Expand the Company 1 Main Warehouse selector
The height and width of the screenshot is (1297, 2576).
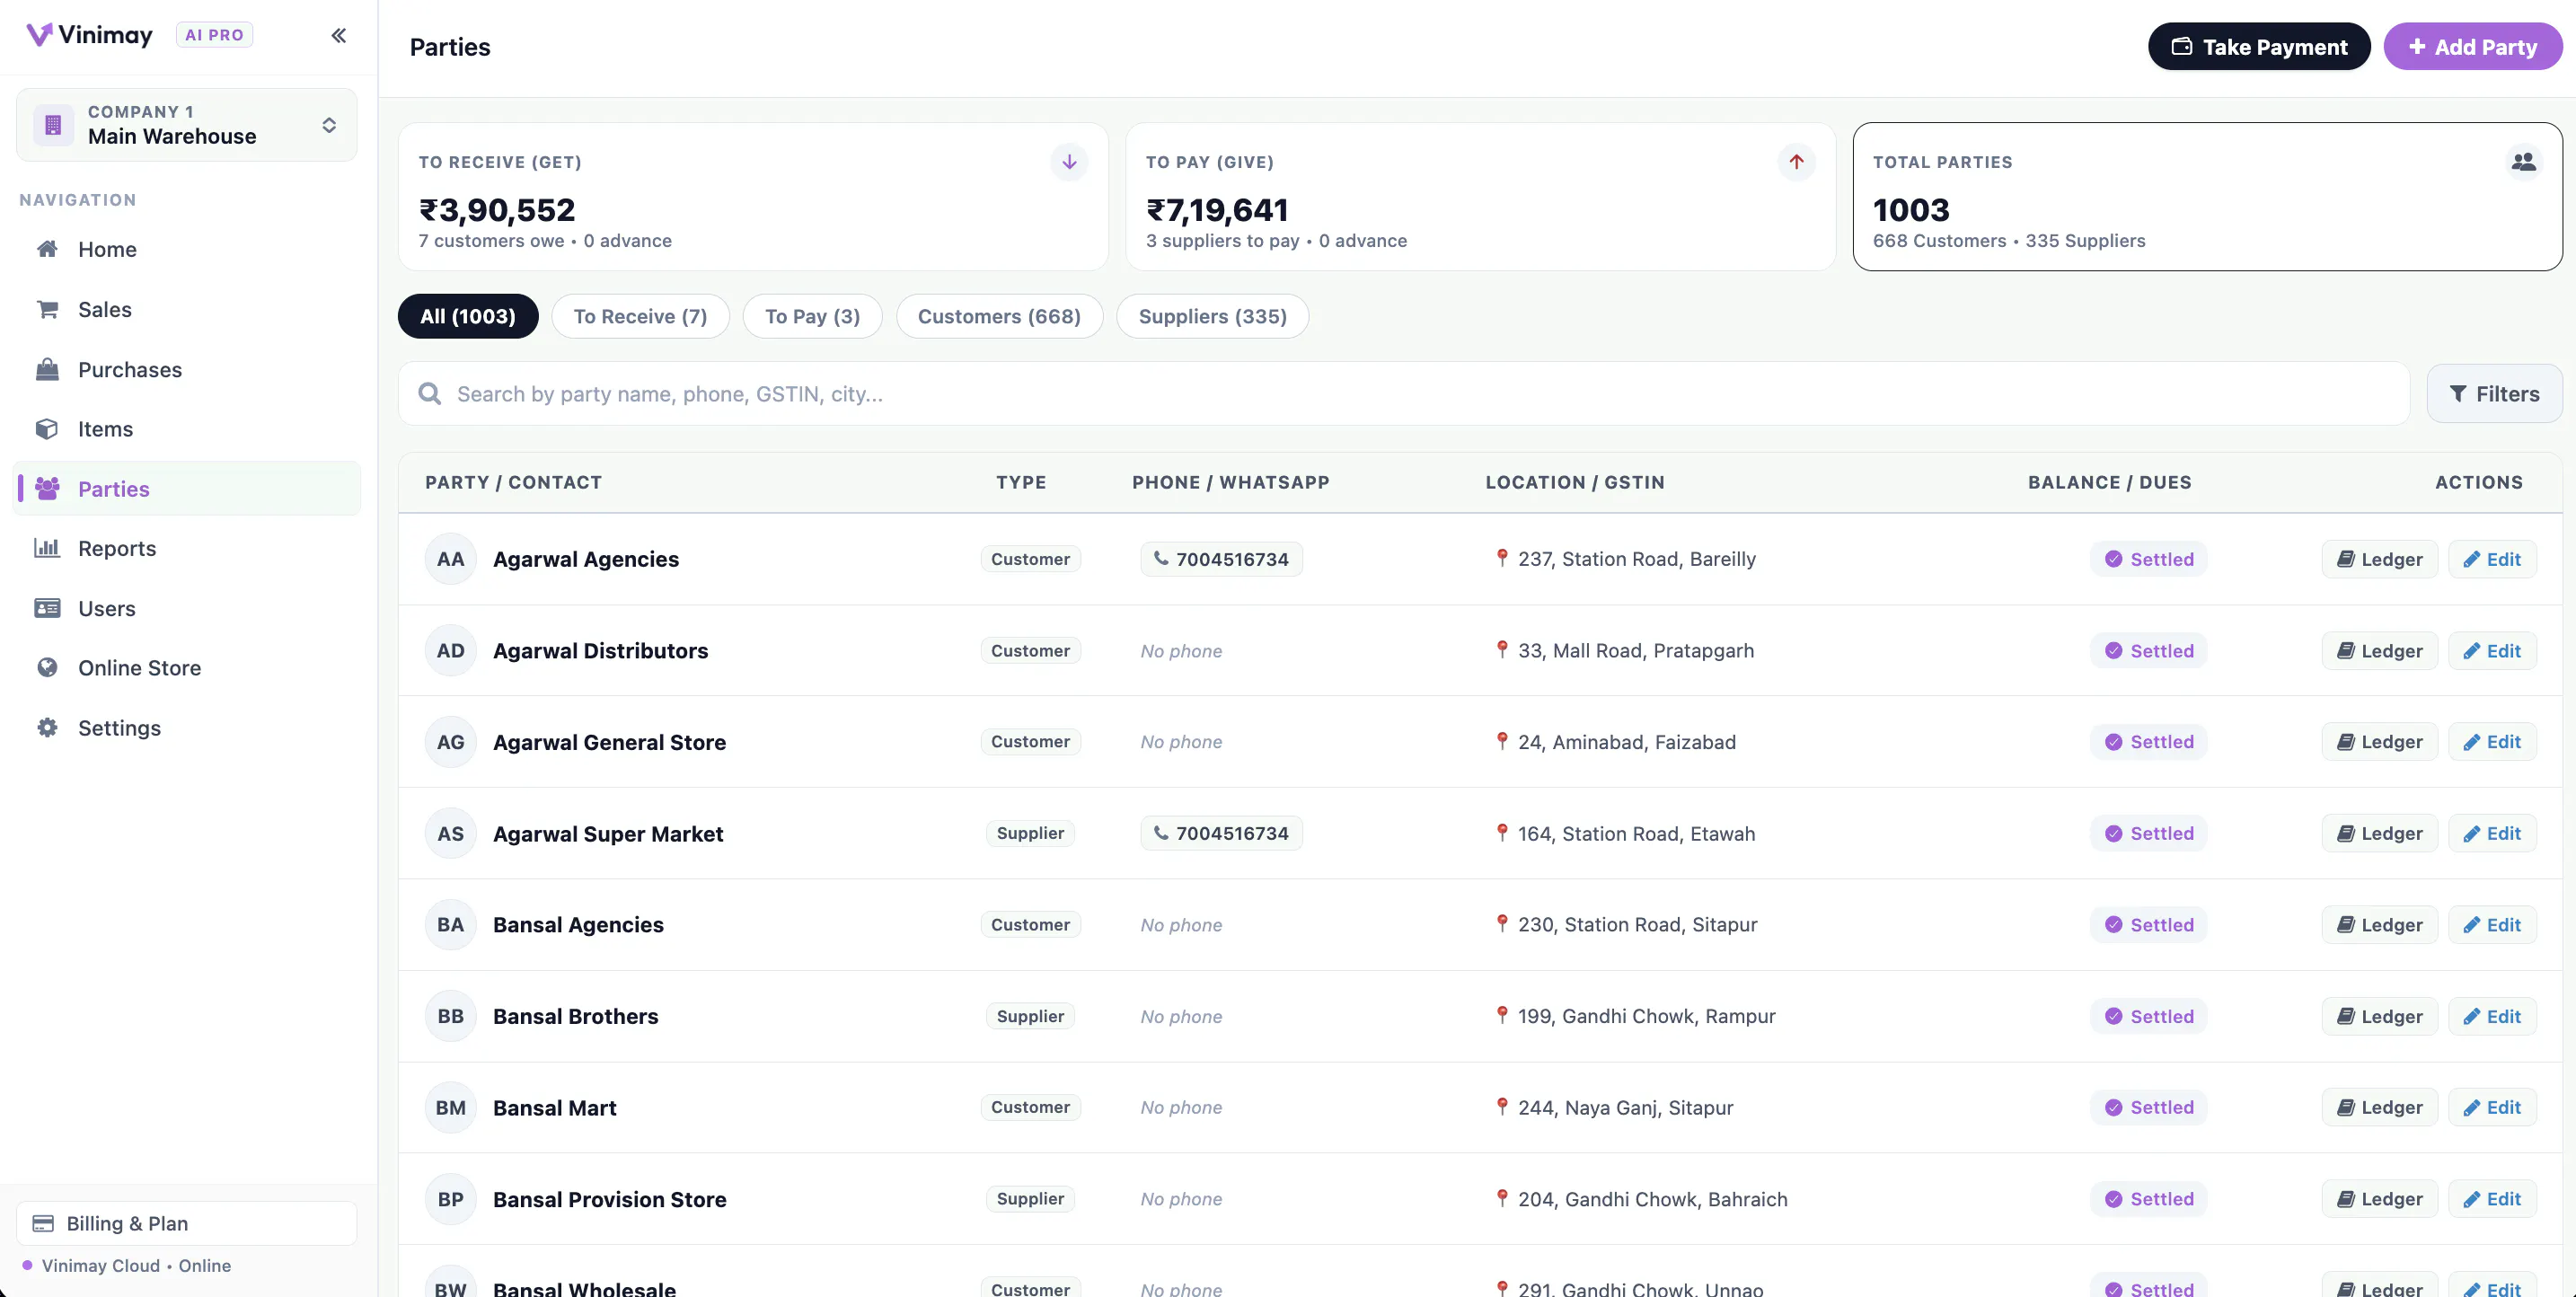[187, 125]
